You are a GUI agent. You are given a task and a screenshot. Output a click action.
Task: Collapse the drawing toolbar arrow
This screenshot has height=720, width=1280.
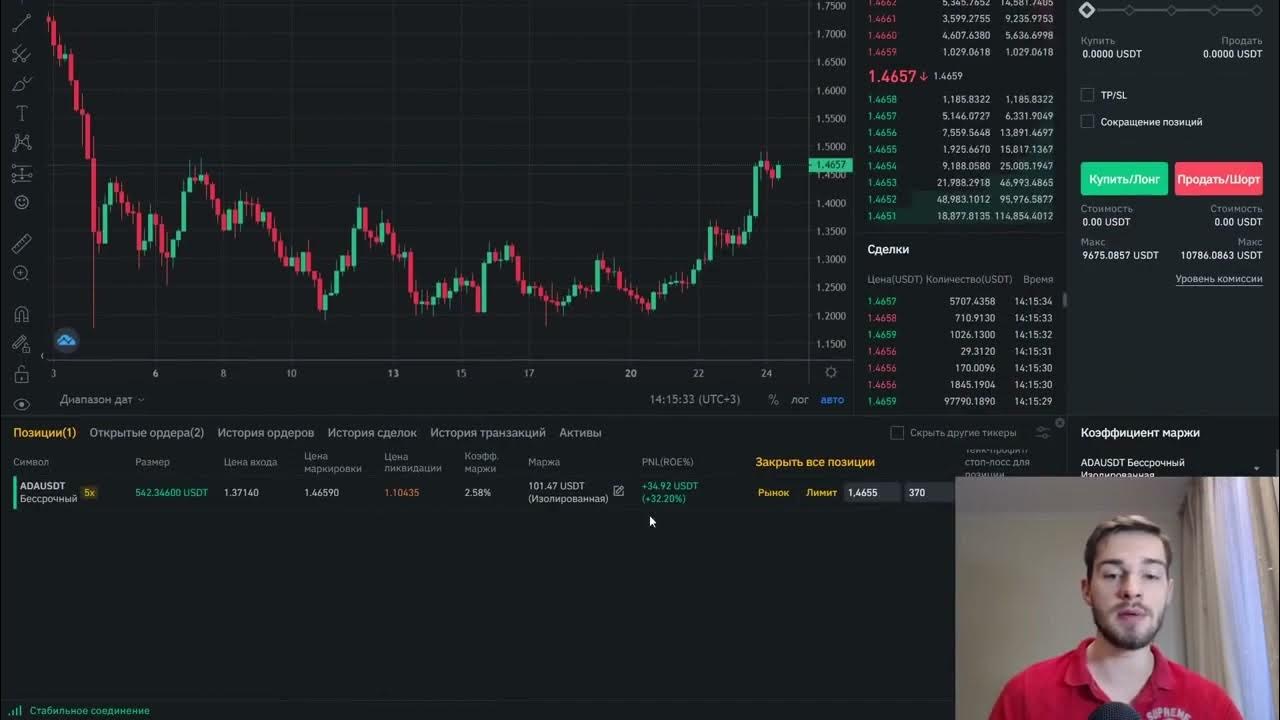[x=43, y=356]
